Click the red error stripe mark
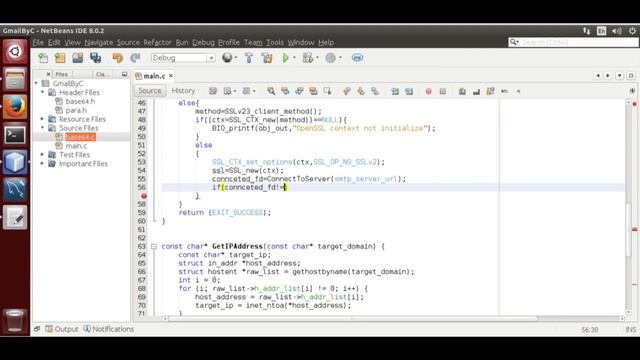Viewport: 640px width, 360px height. click(x=634, y=229)
